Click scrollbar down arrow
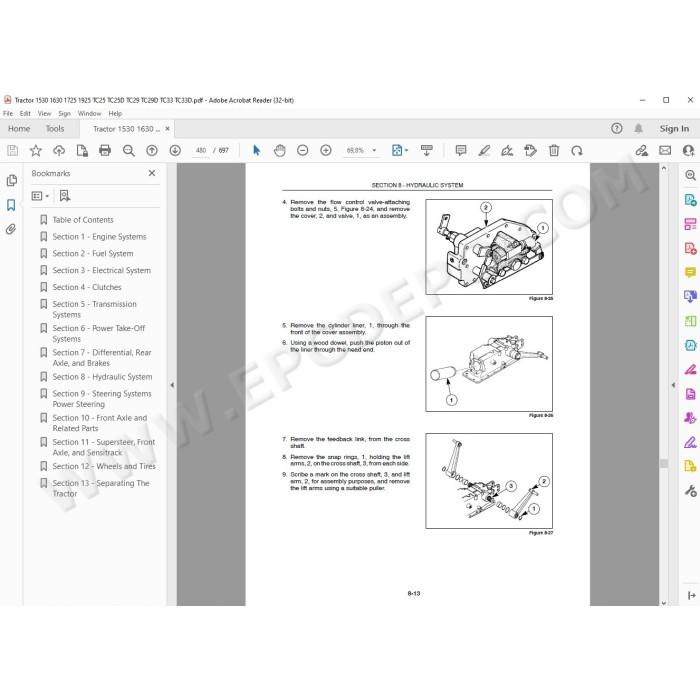 (664, 602)
